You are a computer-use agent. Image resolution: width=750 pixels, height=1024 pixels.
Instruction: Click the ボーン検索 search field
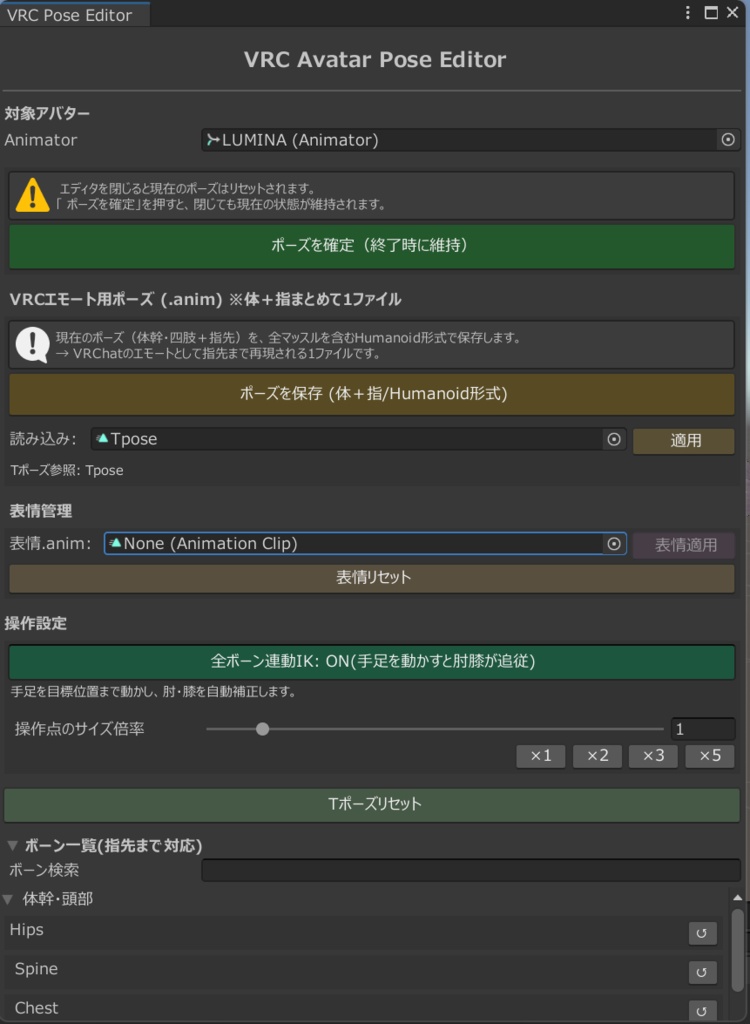[470, 871]
